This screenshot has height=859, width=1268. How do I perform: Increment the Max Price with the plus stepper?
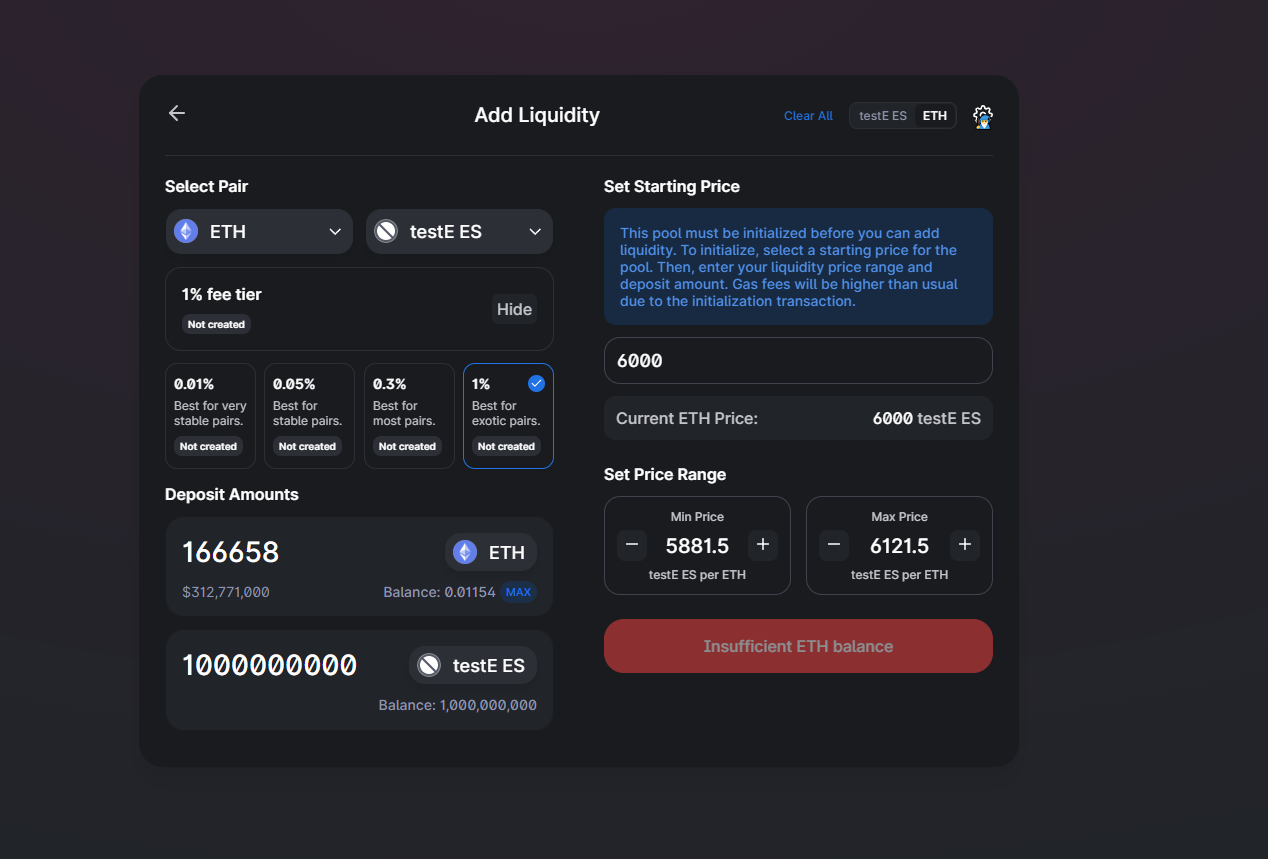(964, 545)
